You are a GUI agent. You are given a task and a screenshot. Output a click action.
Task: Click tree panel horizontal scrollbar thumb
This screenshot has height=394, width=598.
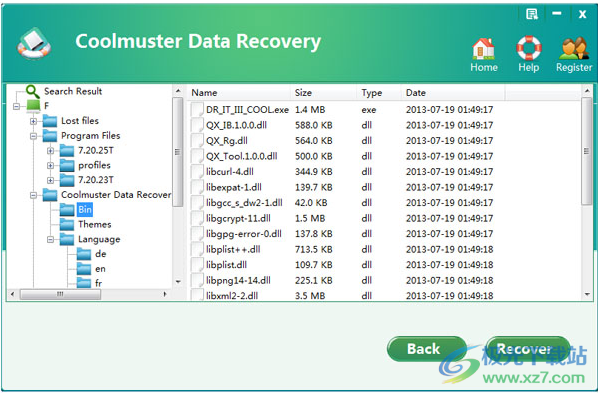click(x=60, y=294)
